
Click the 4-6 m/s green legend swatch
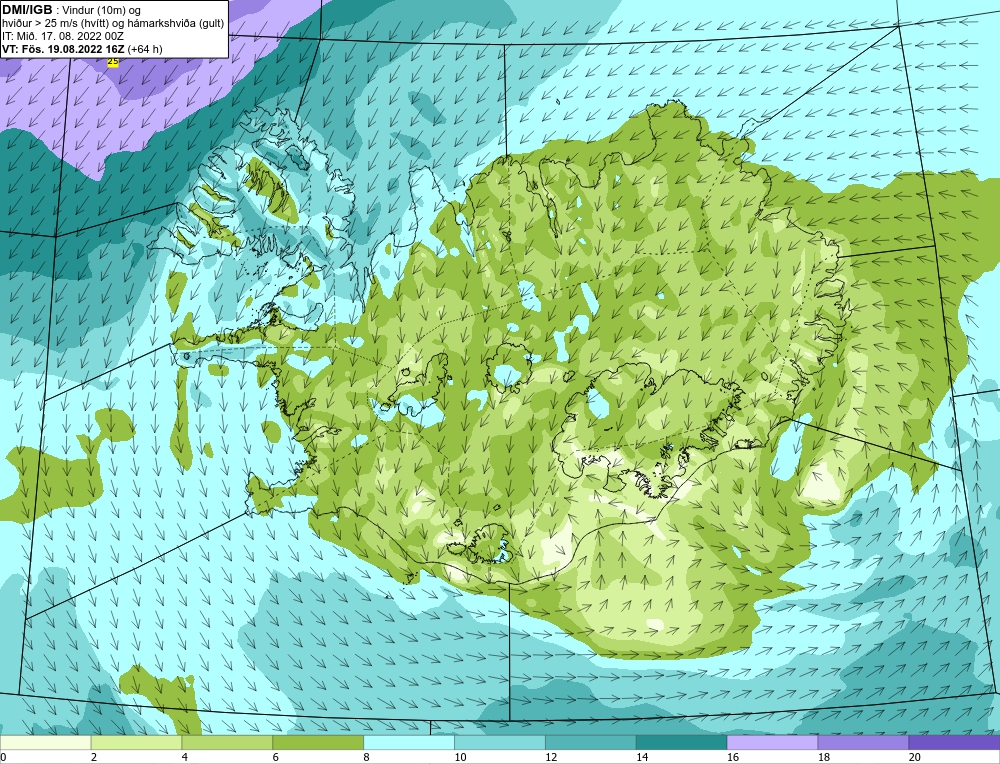click(x=227, y=742)
